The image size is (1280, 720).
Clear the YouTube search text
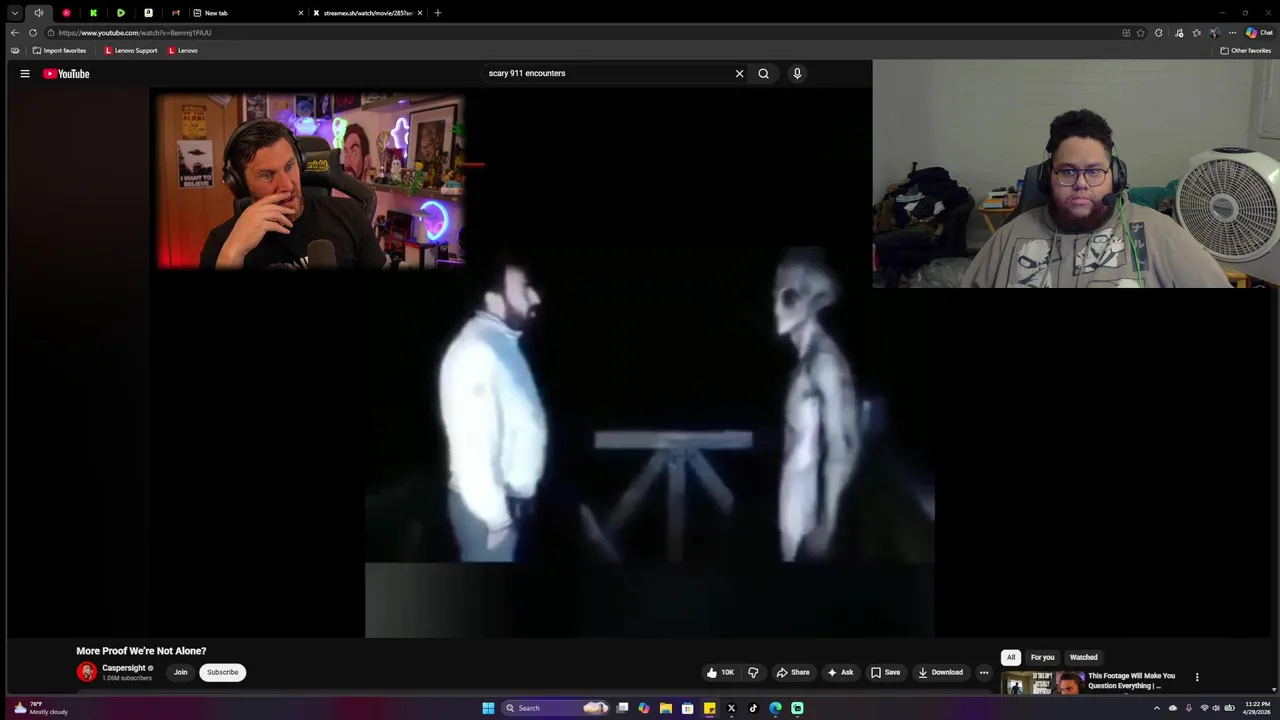(740, 73)
